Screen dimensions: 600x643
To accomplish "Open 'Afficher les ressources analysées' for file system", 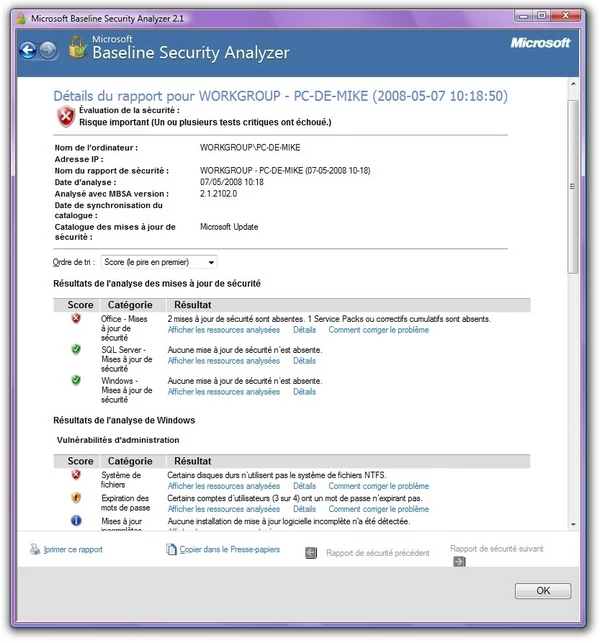I will 224,486.
